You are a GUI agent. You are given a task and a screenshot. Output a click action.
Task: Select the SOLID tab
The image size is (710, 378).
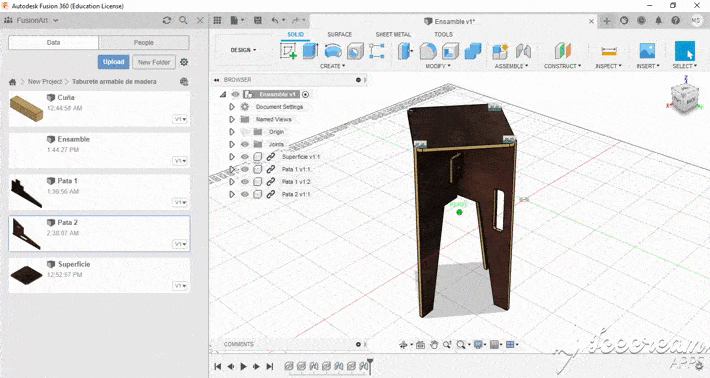[295, 34]
